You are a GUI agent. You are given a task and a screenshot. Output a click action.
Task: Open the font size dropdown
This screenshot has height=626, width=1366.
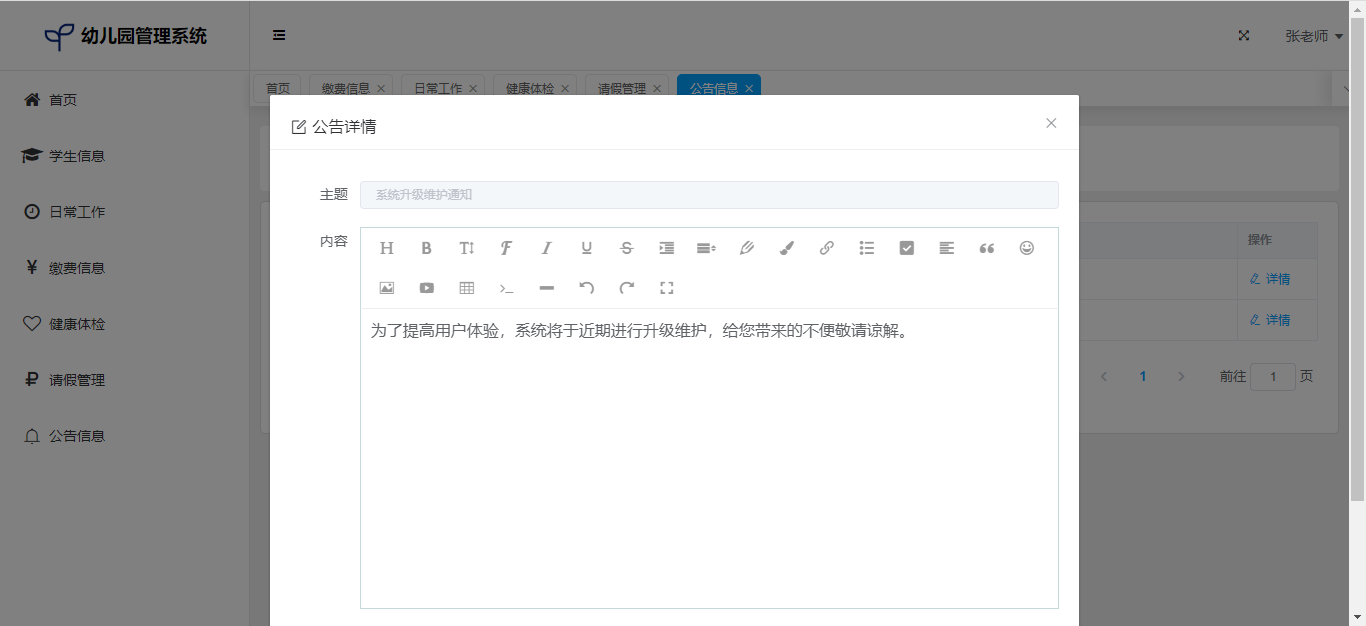point(466,248)
